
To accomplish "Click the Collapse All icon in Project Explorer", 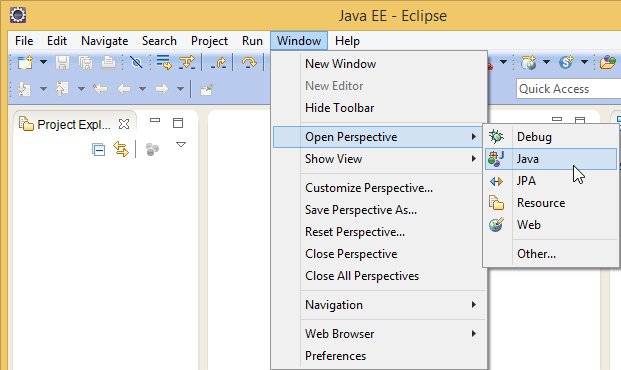I will (98, 150).
